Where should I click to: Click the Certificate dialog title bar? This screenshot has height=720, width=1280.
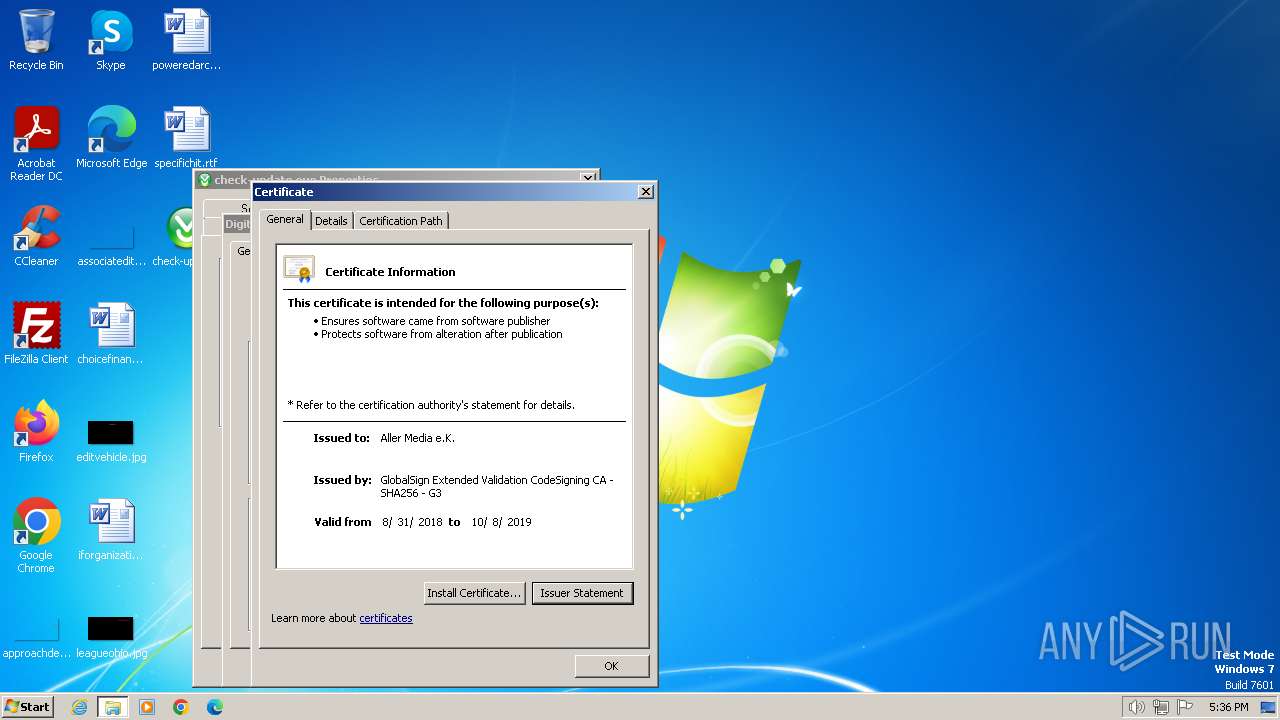pyautogui.click(x=445, y=192)
